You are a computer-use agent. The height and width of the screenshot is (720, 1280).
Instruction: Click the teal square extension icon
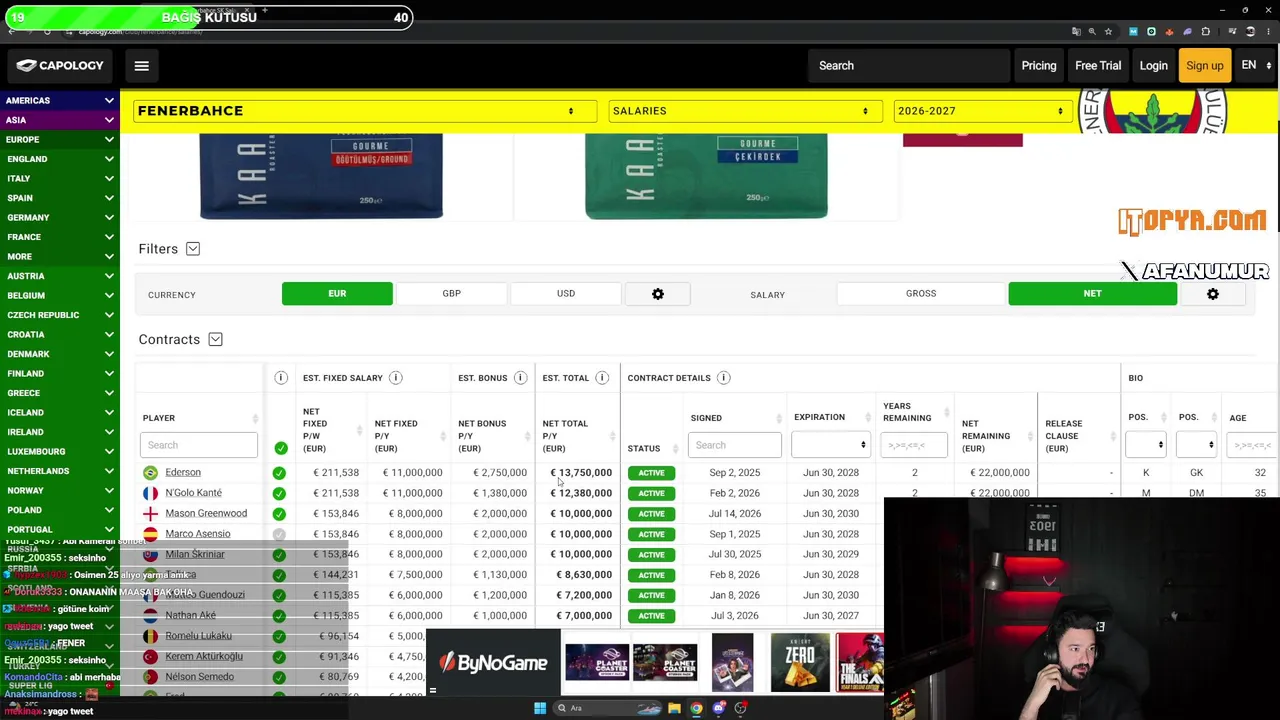[x=1151, y=32]
